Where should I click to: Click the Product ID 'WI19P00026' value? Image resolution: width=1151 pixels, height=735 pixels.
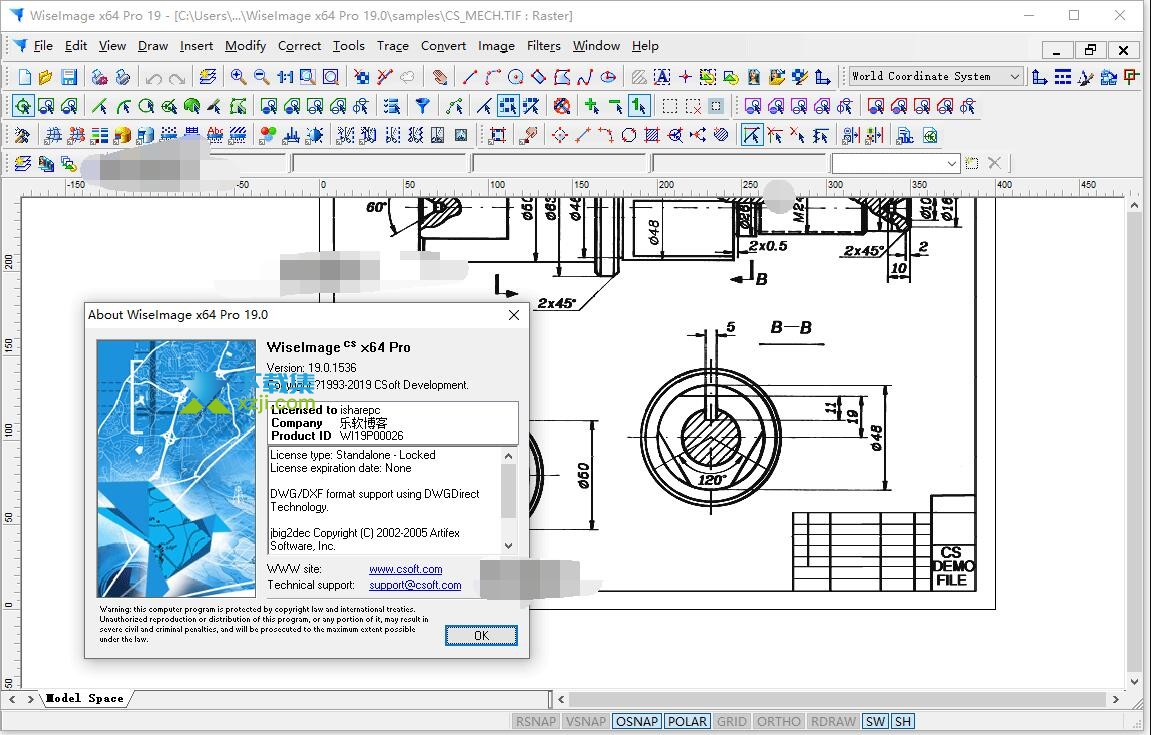click(371, 435)
